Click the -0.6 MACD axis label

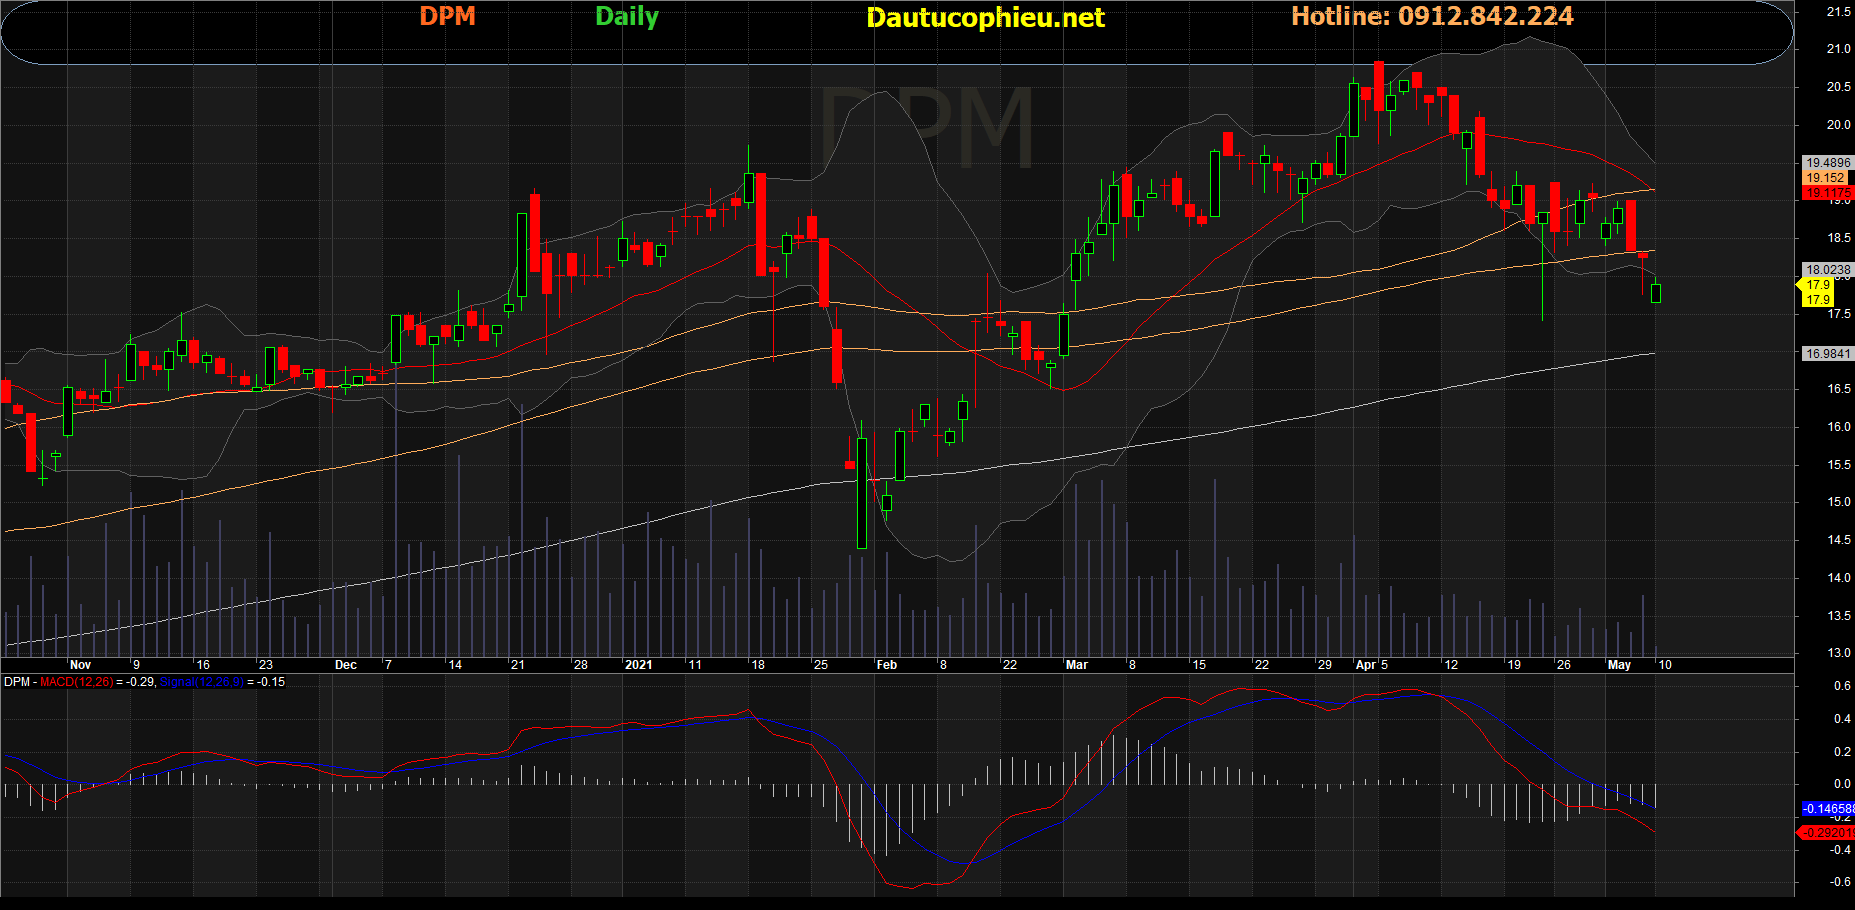pyautogui.click(x=1840, y=882)
